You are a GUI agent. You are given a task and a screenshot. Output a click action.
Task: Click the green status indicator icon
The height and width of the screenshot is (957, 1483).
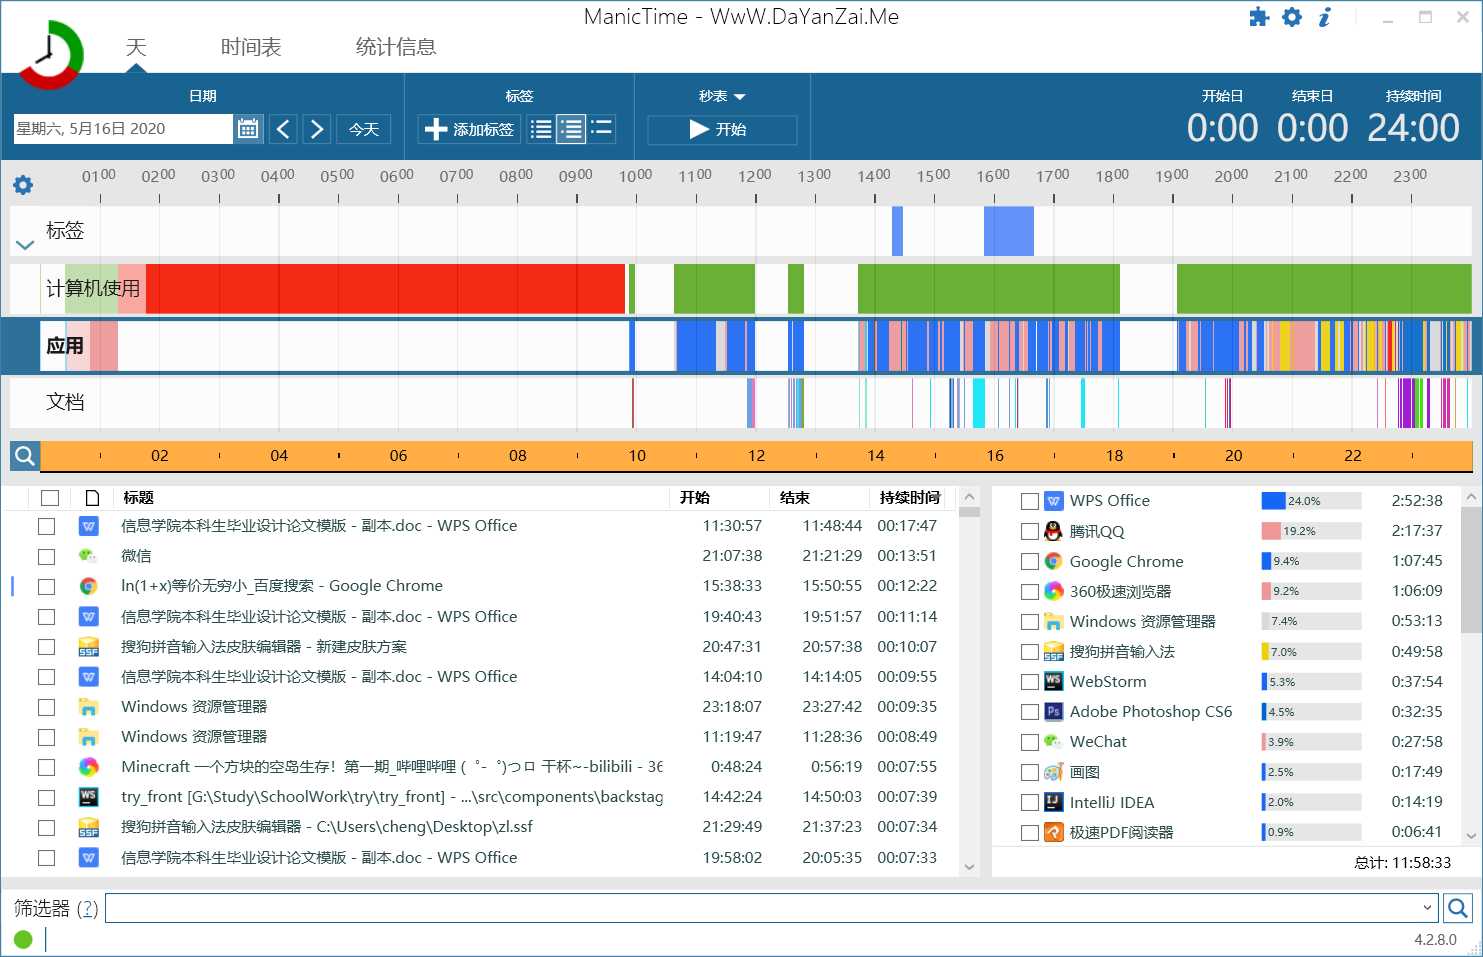click(23, 939)
